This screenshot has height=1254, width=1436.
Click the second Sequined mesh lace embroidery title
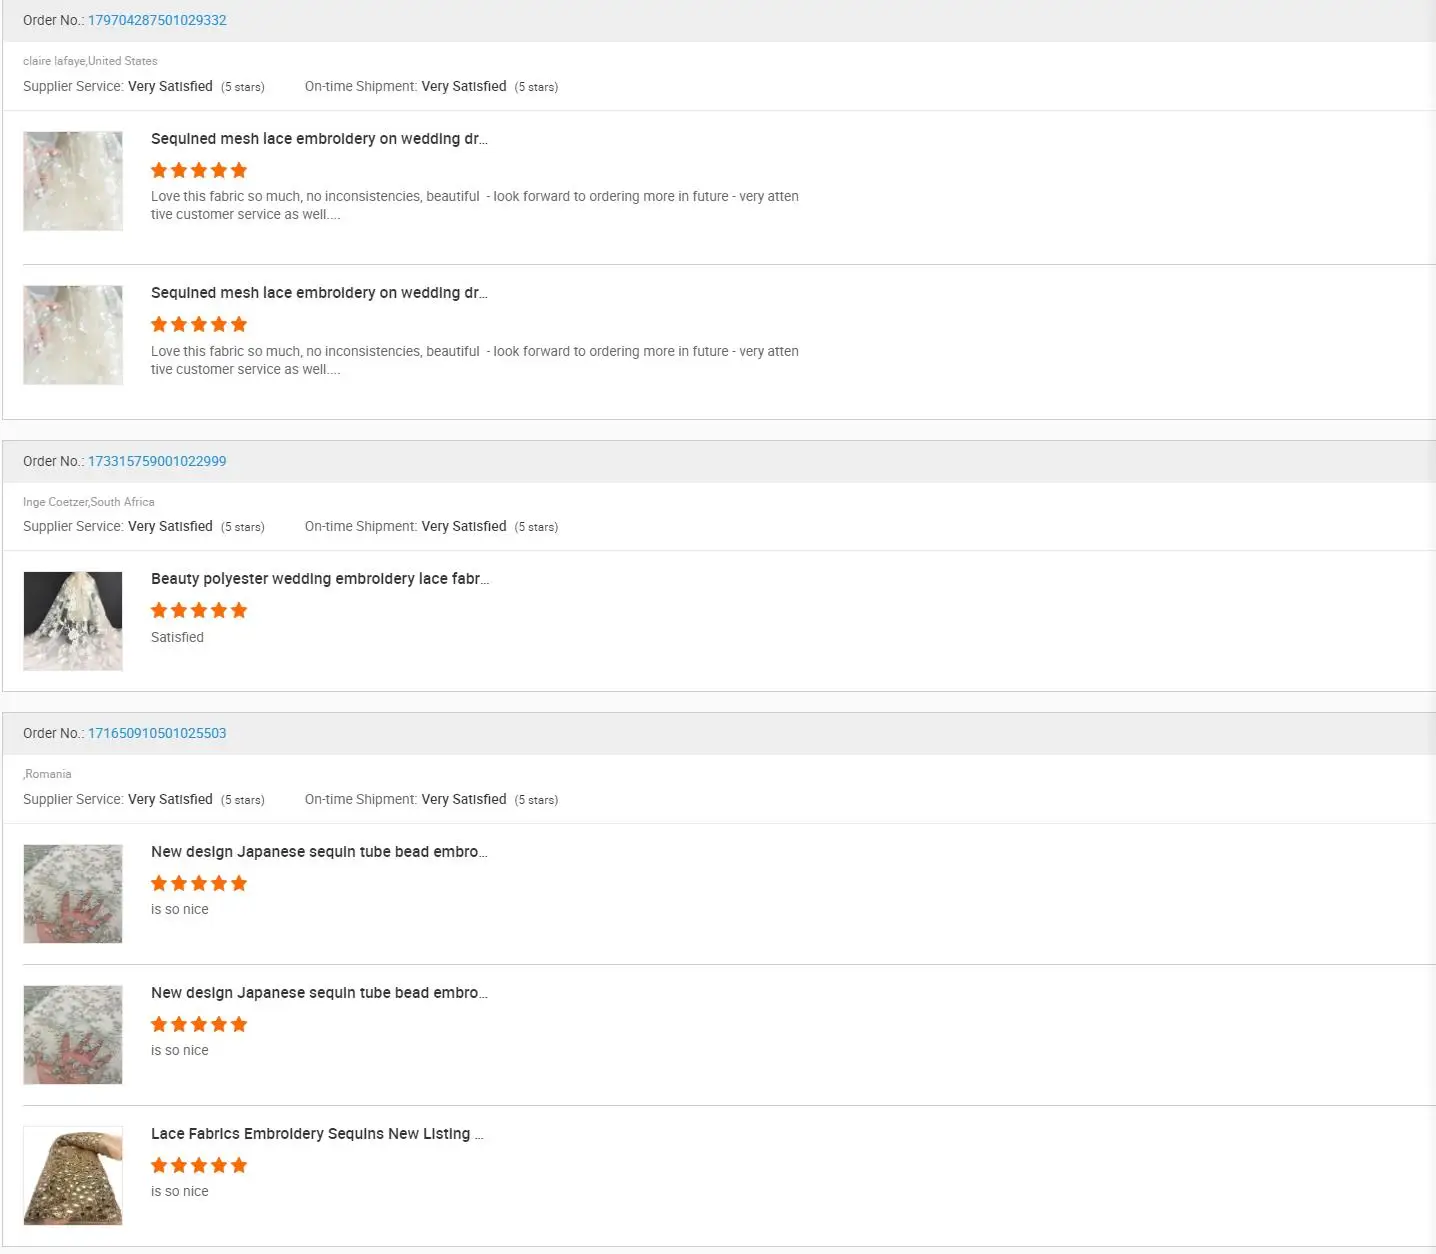[x=319, y=293]
